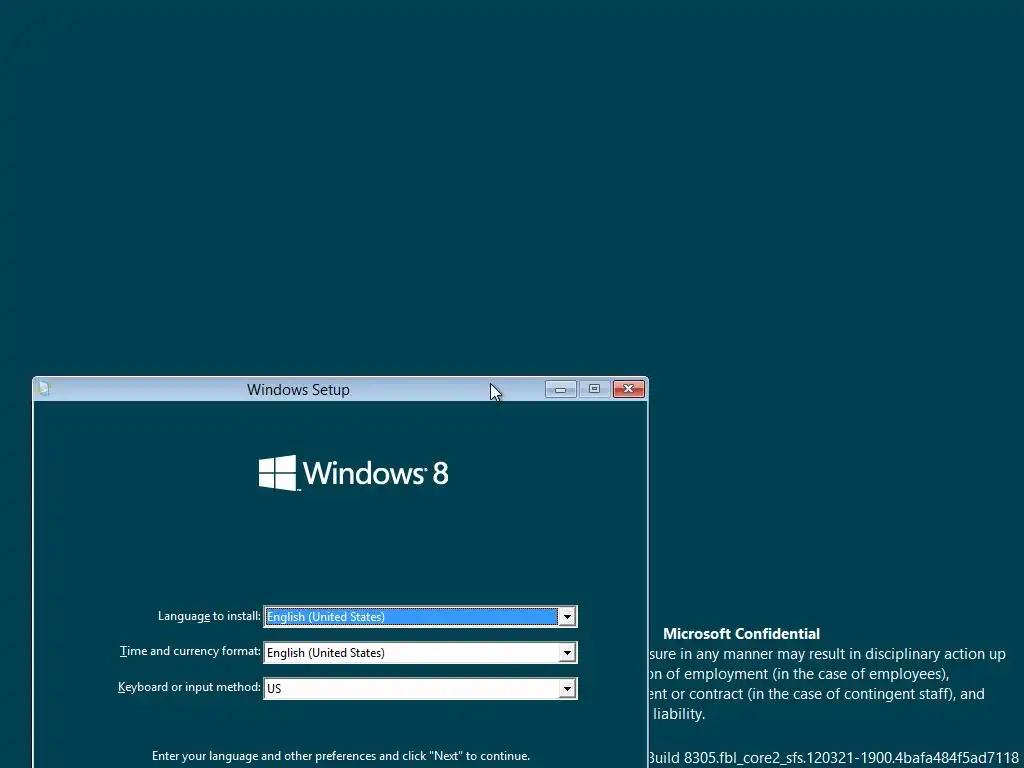Open the Keyboard or input method dropdown arrow
Image resolution: width=1024 pixels, height=768 pixels.
pyautogui.click(x=567, y=688)
